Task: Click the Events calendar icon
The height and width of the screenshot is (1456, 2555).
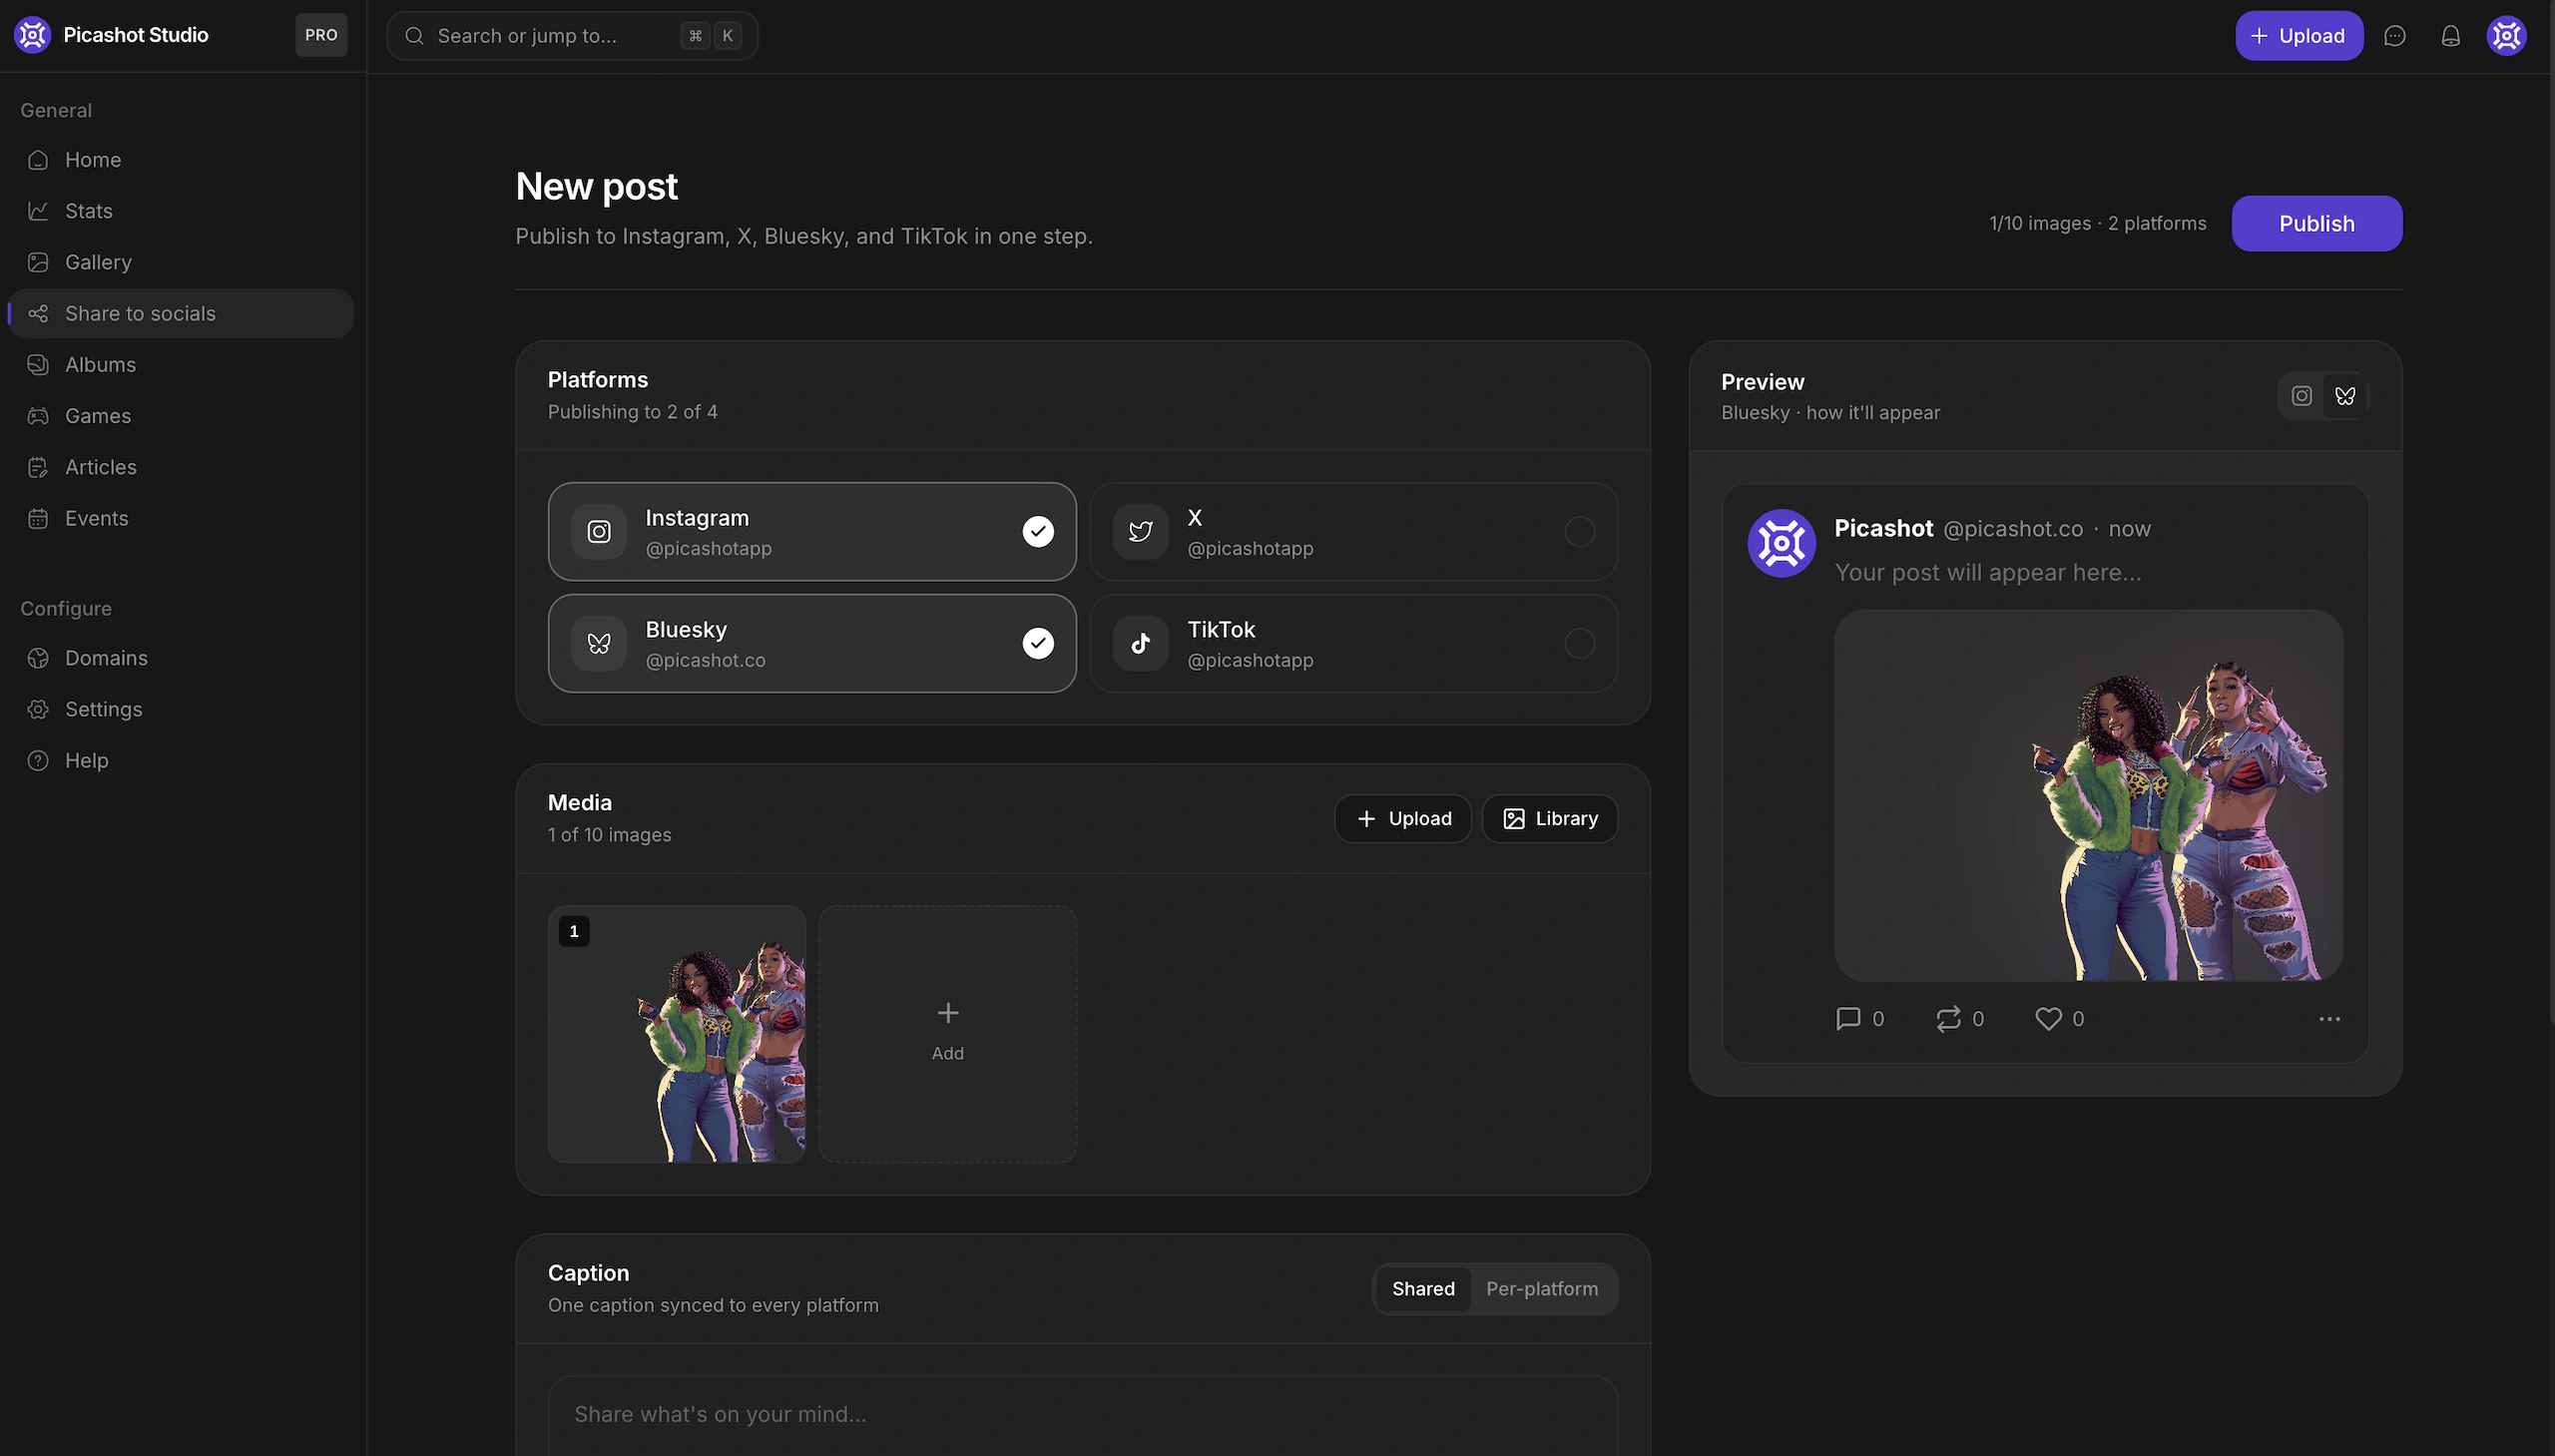Action: pos(38,518)
